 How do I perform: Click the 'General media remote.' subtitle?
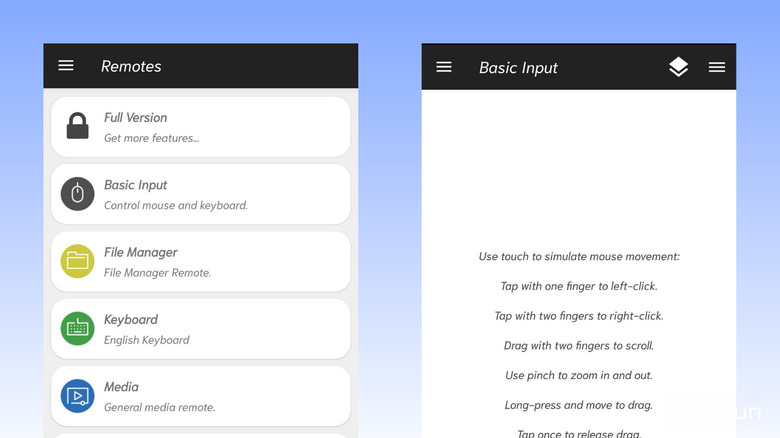(159, 407)
